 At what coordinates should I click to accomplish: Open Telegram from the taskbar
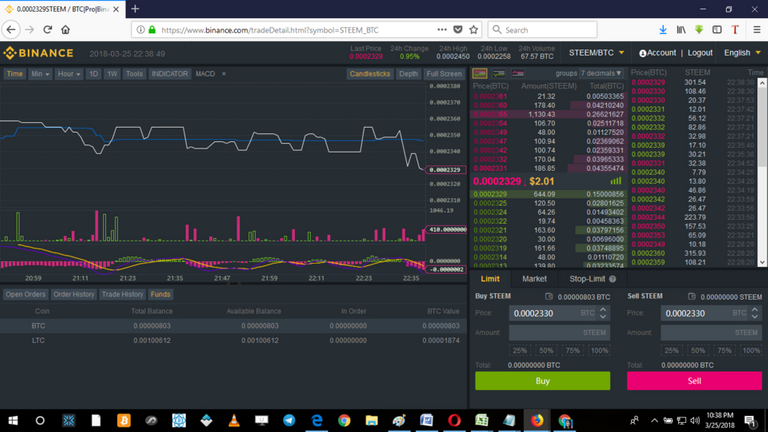click(289, 420)
